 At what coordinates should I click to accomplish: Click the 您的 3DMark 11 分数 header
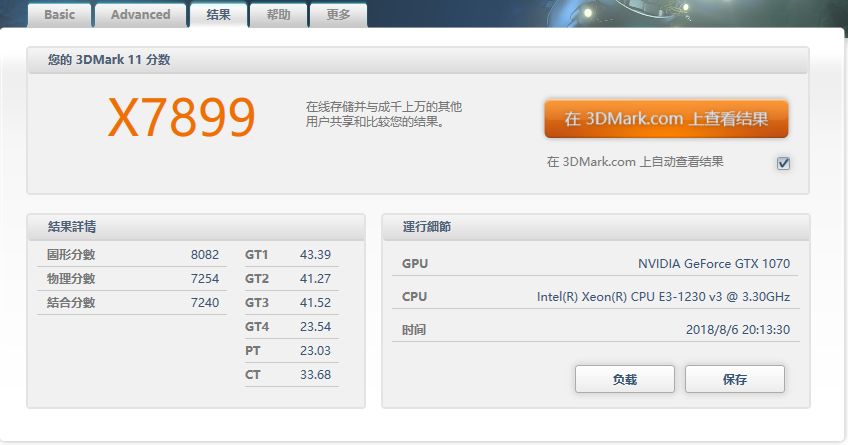click(418, 59)
